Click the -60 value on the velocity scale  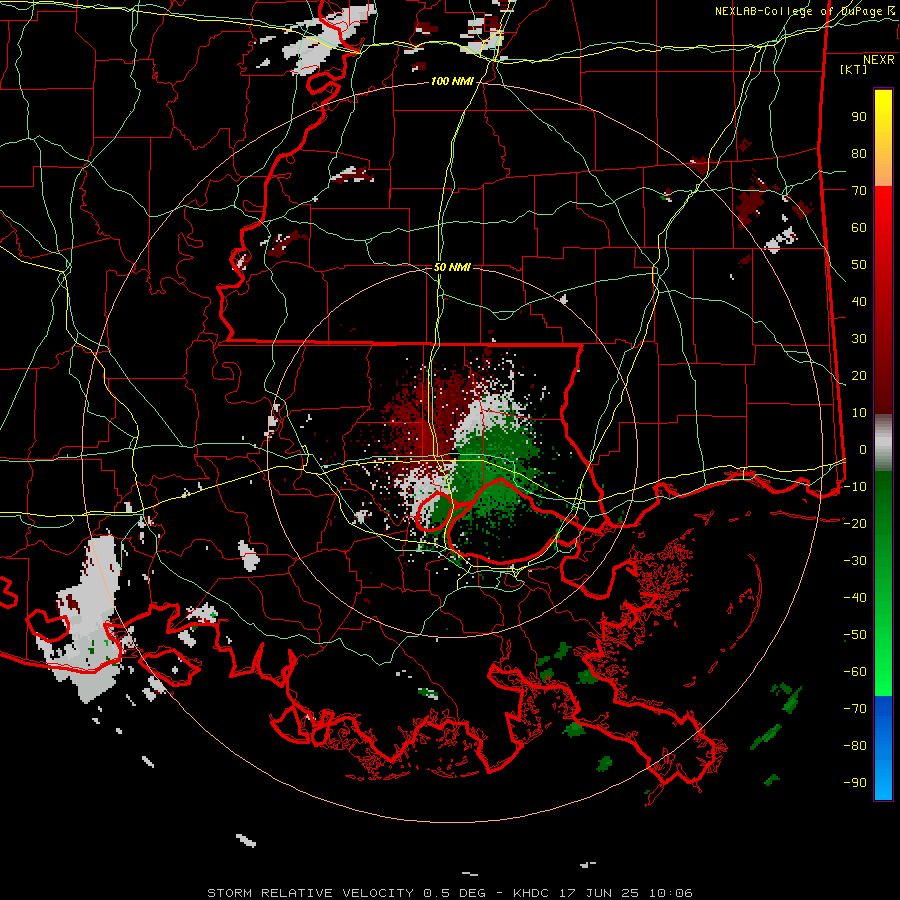pyautogui.click(x=855, y=672)
